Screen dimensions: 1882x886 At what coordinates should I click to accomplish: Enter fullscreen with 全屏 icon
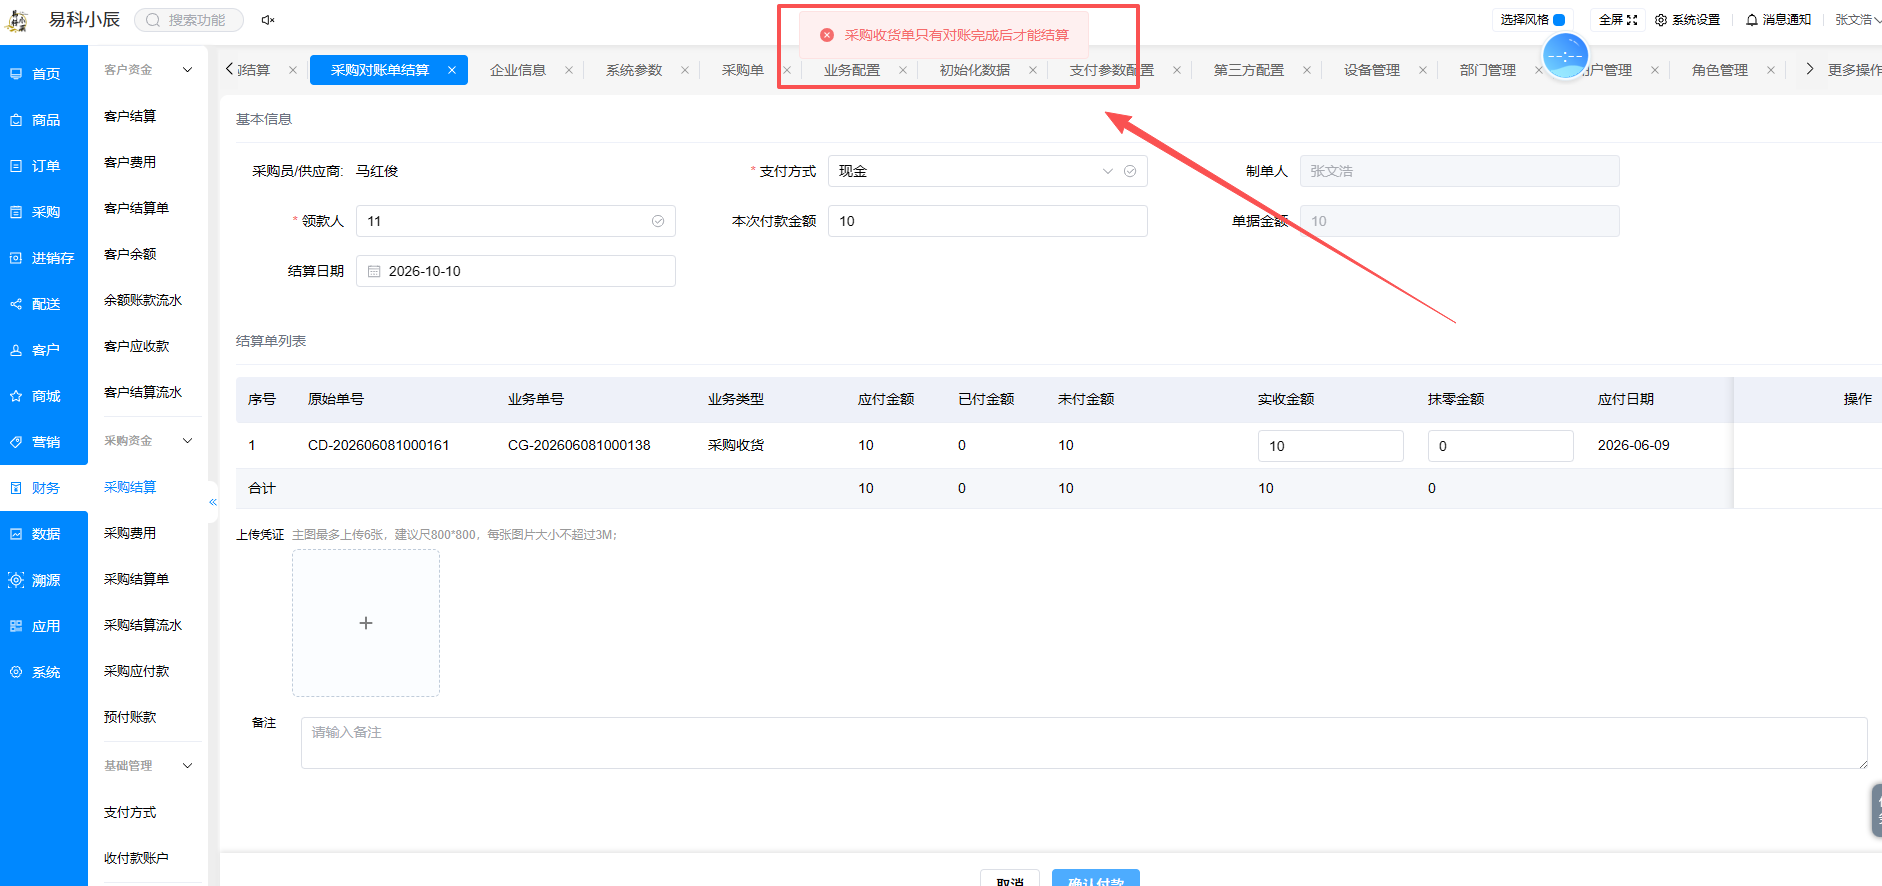1632,20
